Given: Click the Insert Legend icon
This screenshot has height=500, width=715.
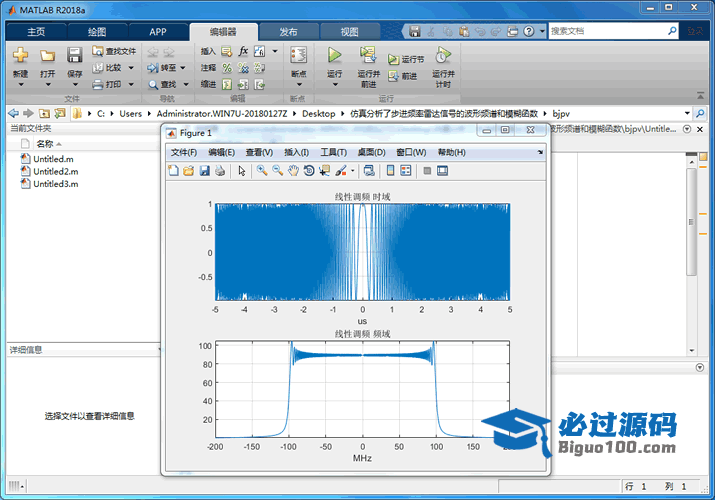Looking at the screenshot, I should click(x=405, y=171).
